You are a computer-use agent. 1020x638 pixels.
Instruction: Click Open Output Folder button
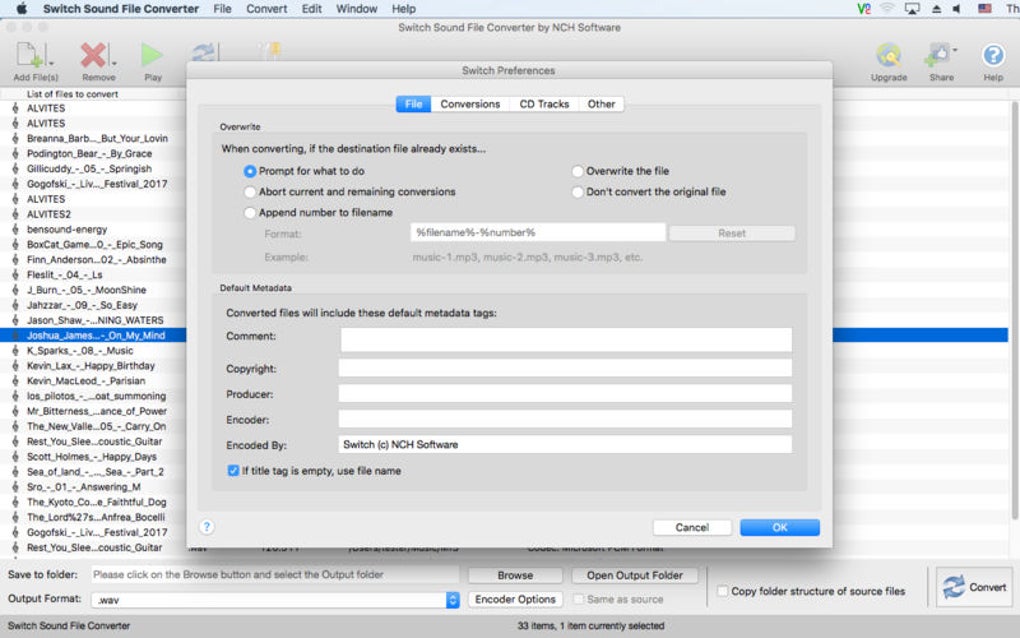(x=635, y=576)
